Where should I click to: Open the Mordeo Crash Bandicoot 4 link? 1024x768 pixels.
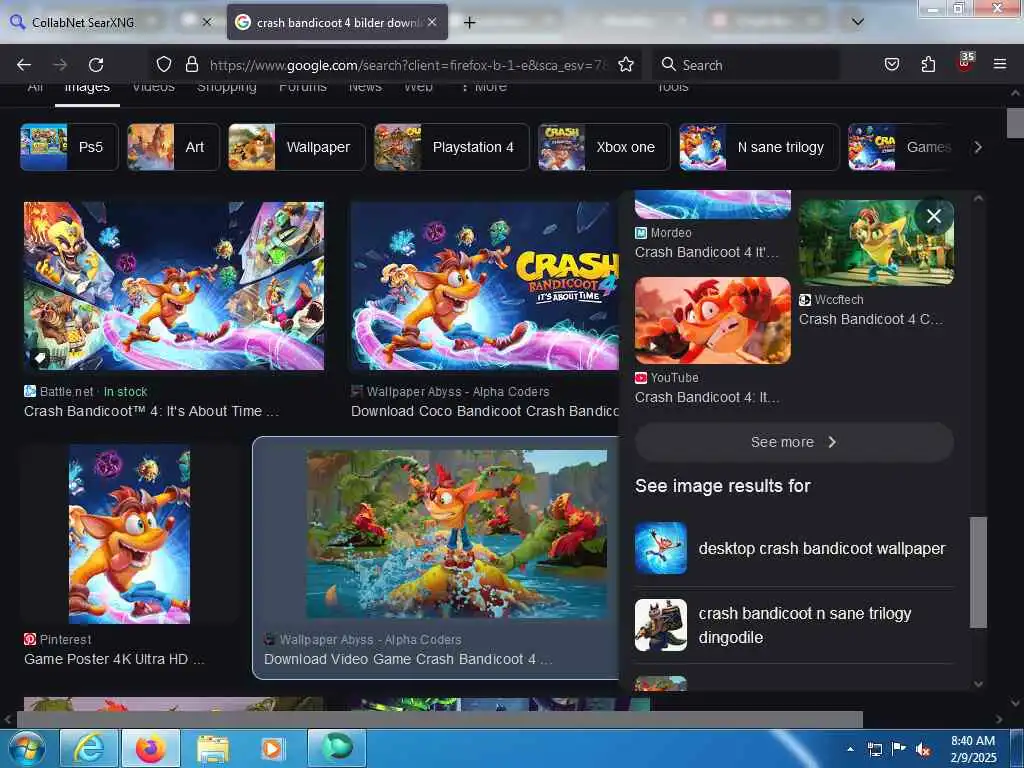point(707,252)
